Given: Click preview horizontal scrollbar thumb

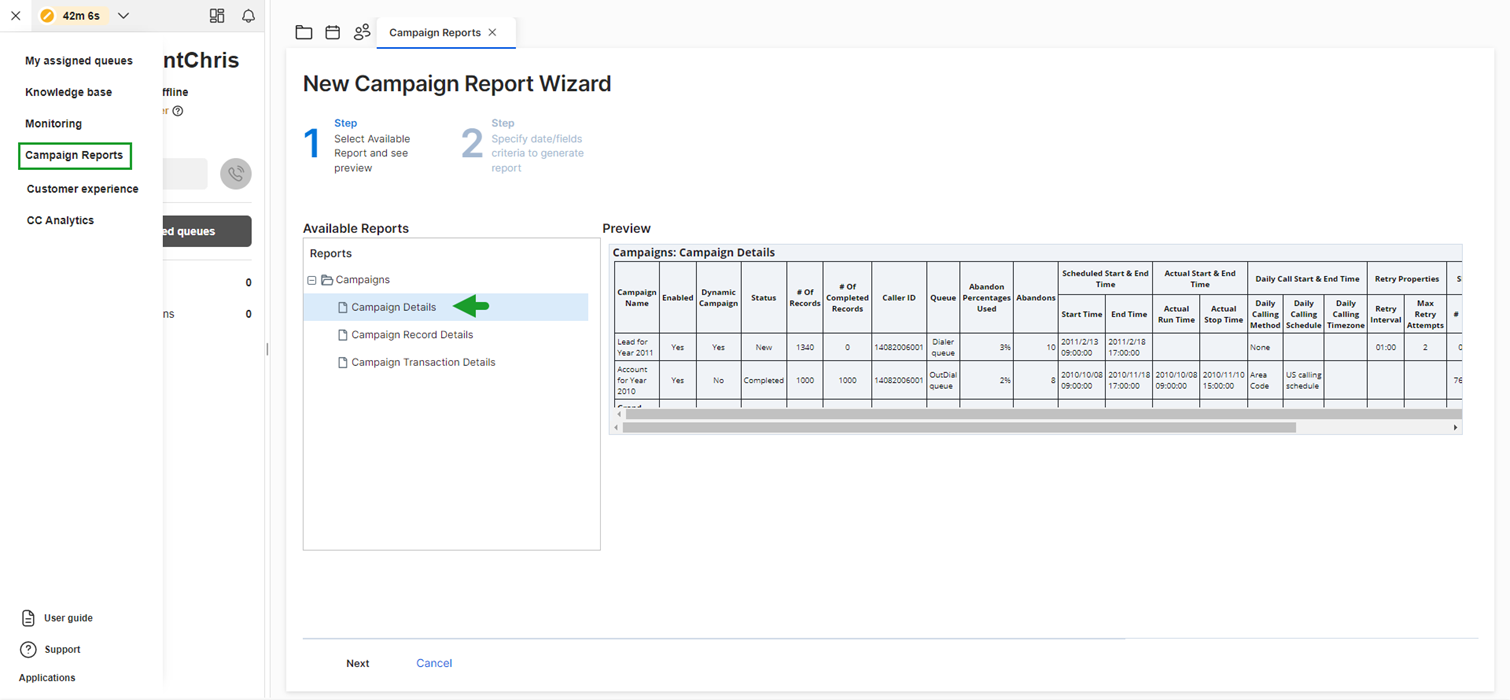Looking at the screenshot, I should point(959,427).
